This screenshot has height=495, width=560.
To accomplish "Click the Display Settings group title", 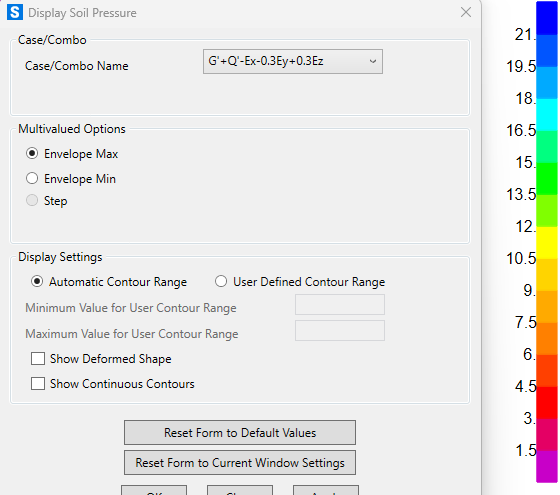I will coord(60,257).
